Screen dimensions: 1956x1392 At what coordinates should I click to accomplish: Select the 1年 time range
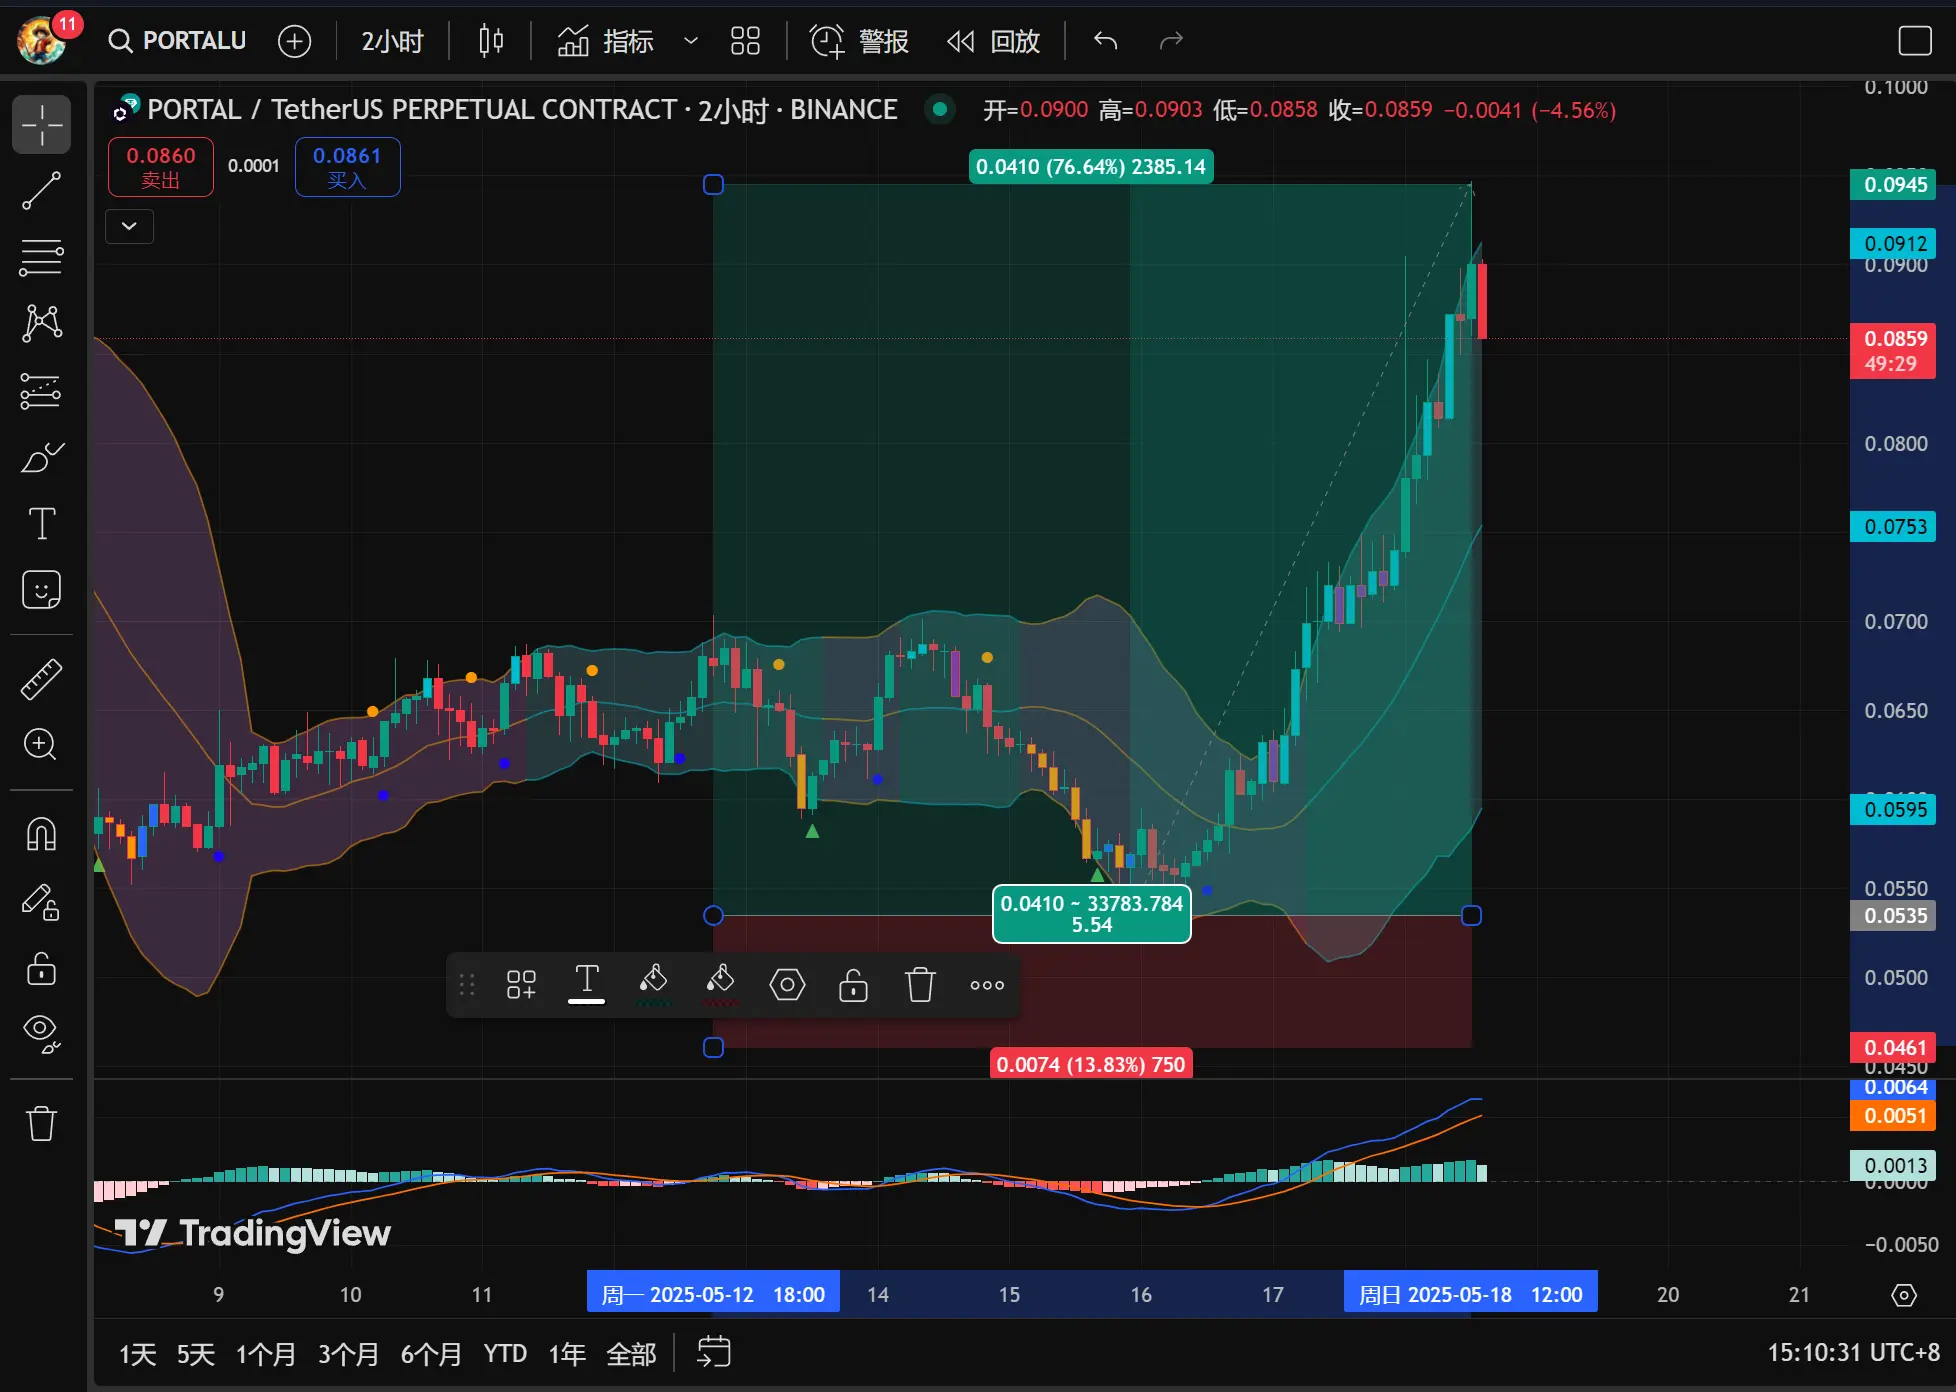567,1354
